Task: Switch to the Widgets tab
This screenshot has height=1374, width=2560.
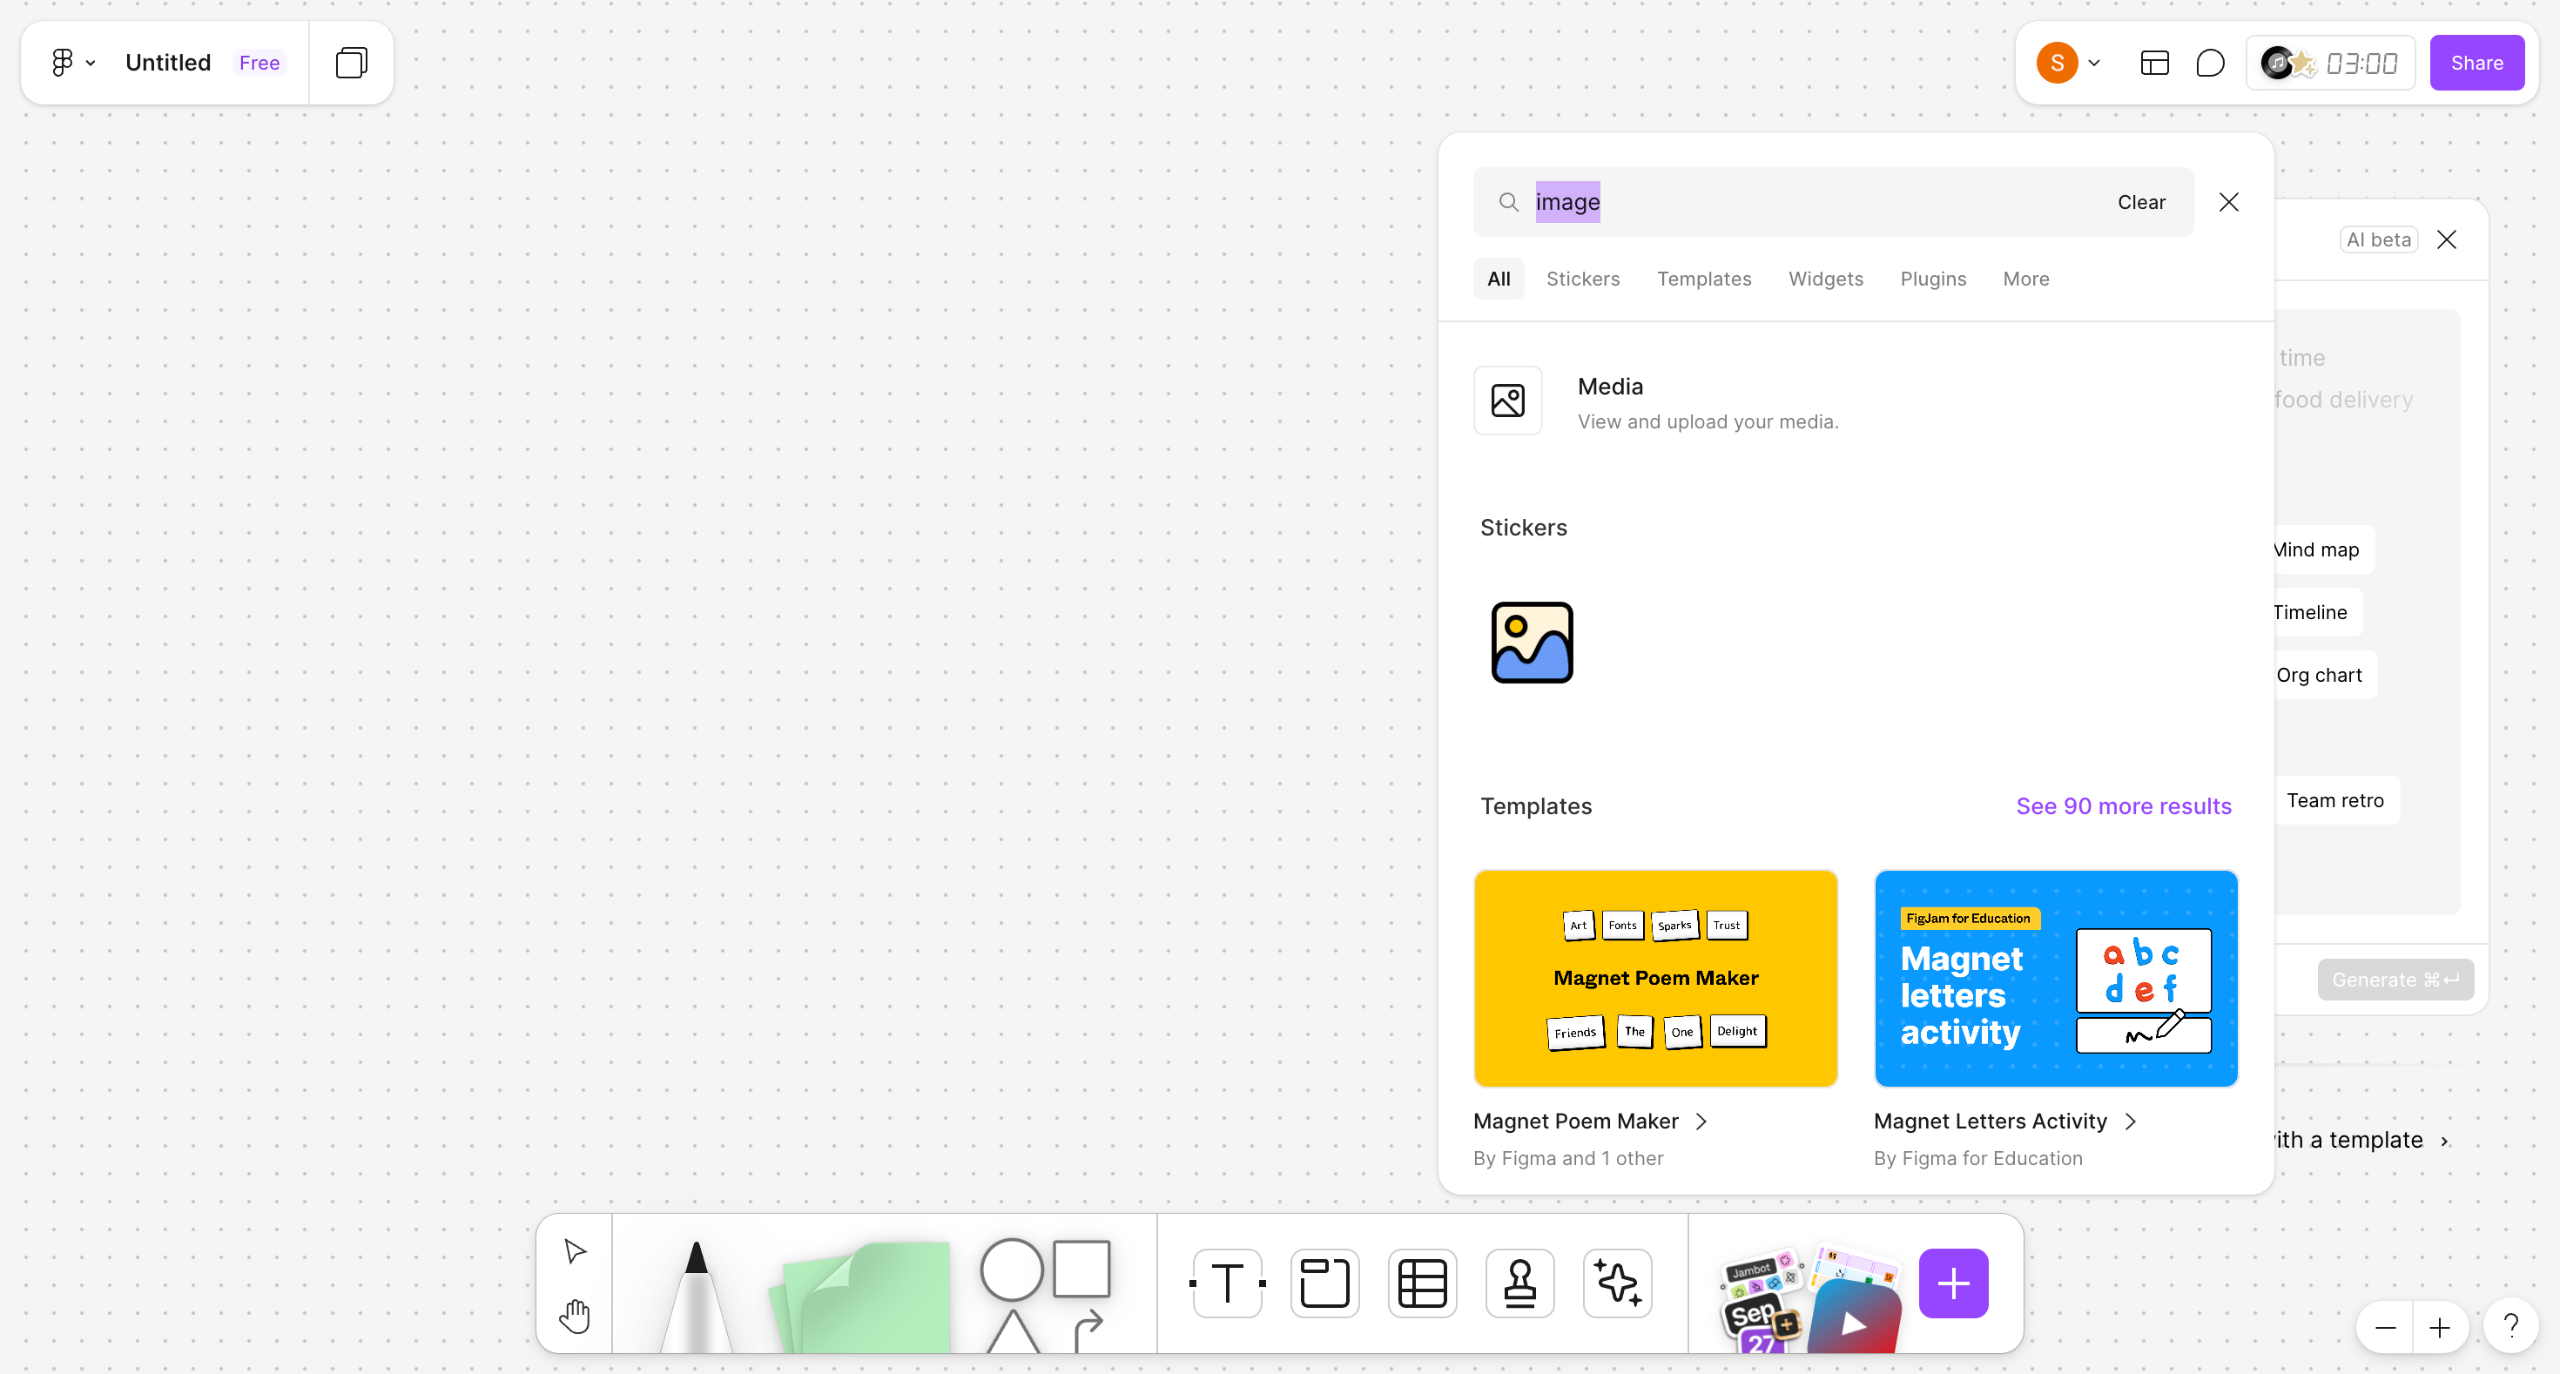Action: click(1825, 279)
